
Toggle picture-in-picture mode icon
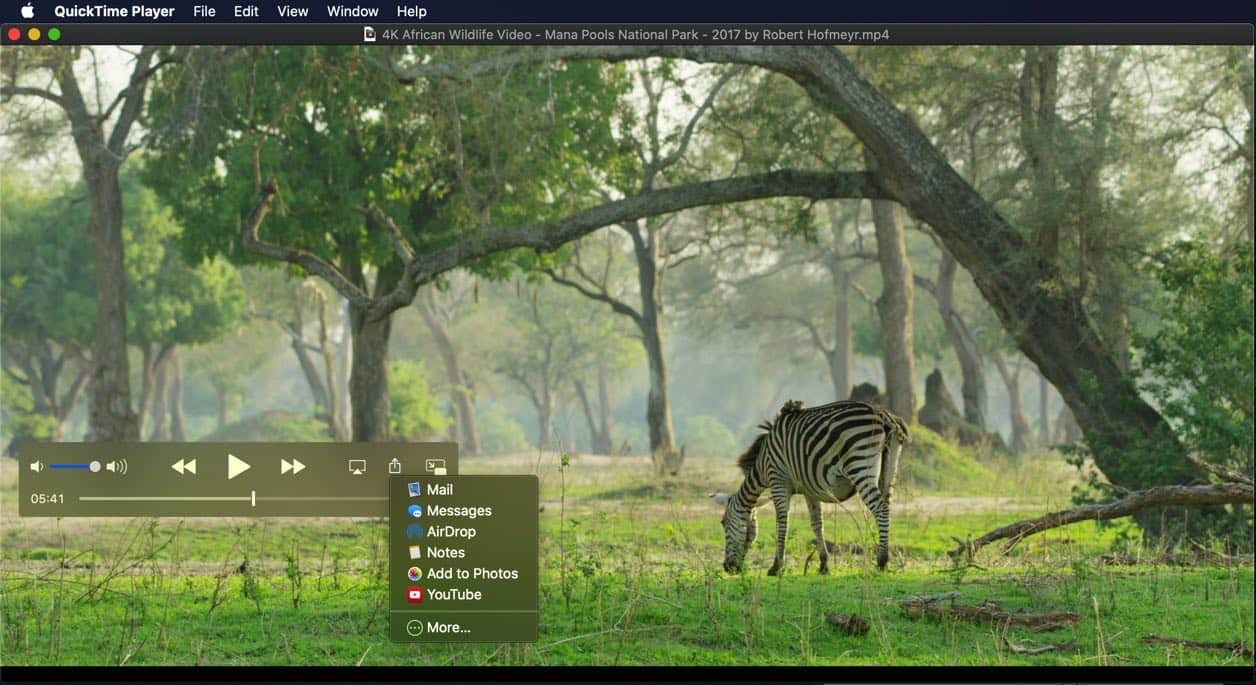(435, 466)
